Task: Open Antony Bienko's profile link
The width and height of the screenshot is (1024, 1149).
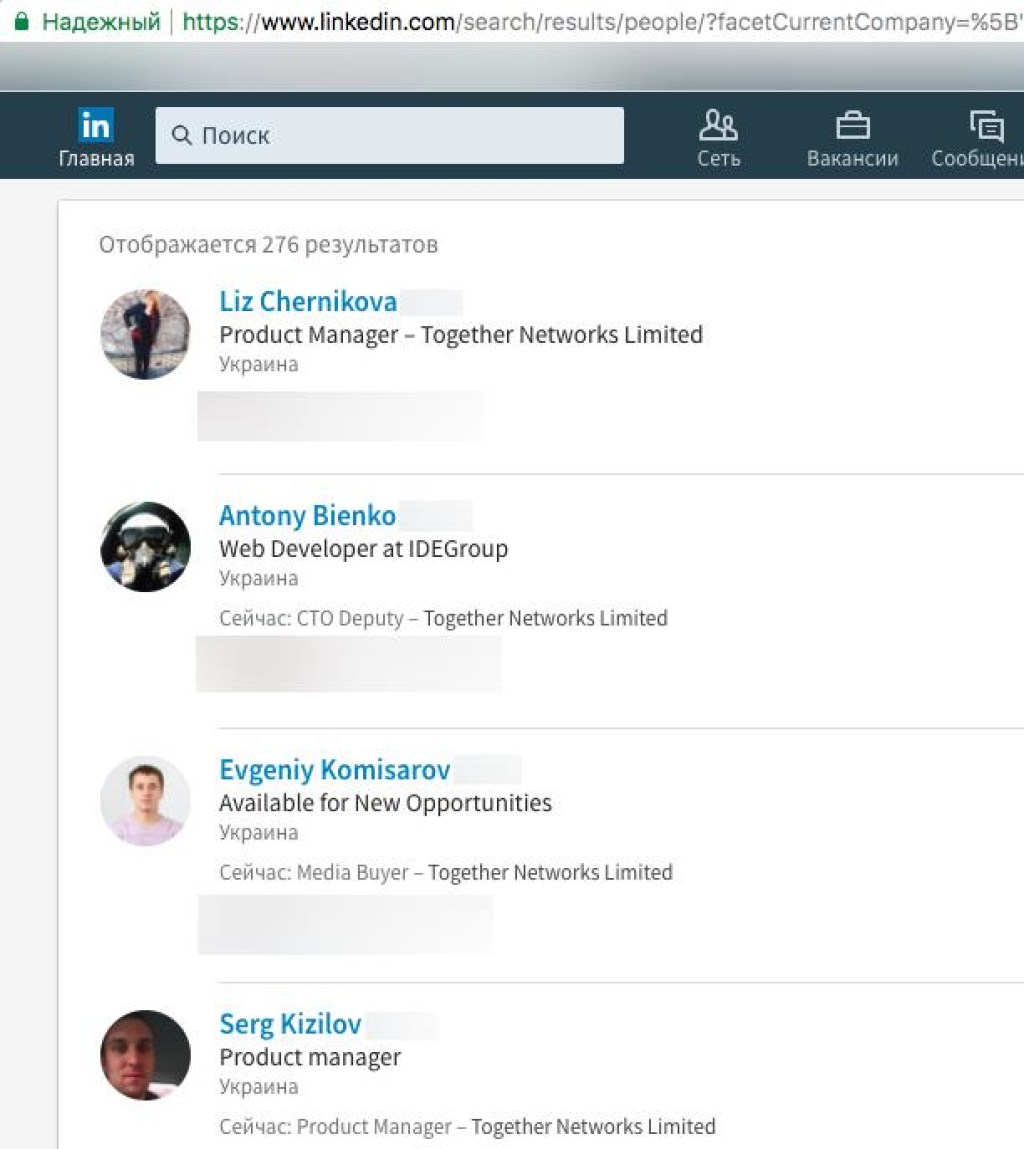Action: coord(307,515)
